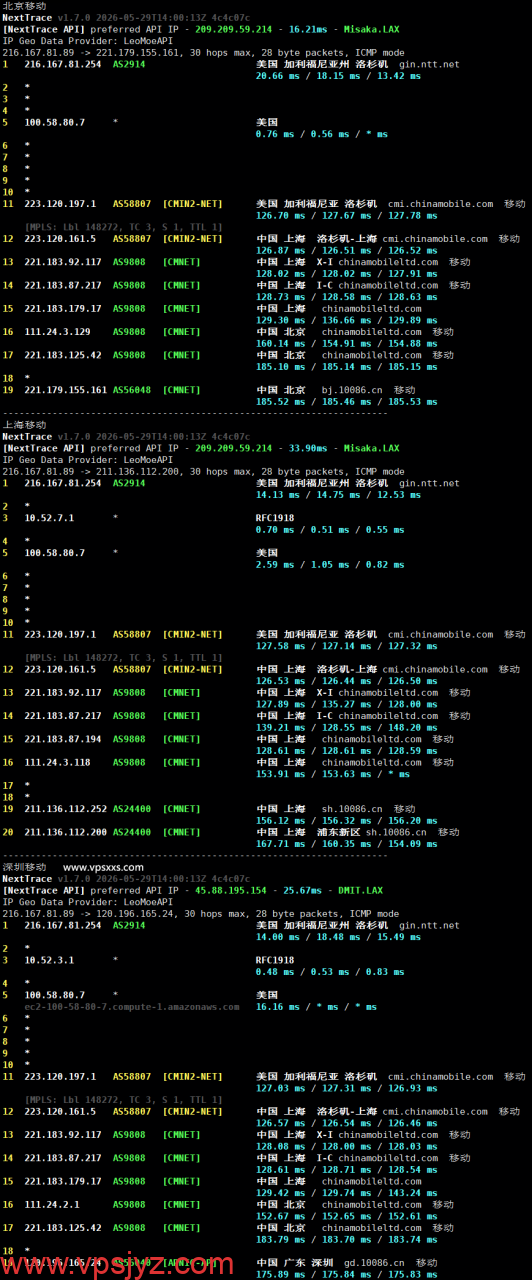This screenshot has height=1280, width=532.
Task: Click timings 16.16 ms / * ms / * ms
Action: pos(316,1007)
